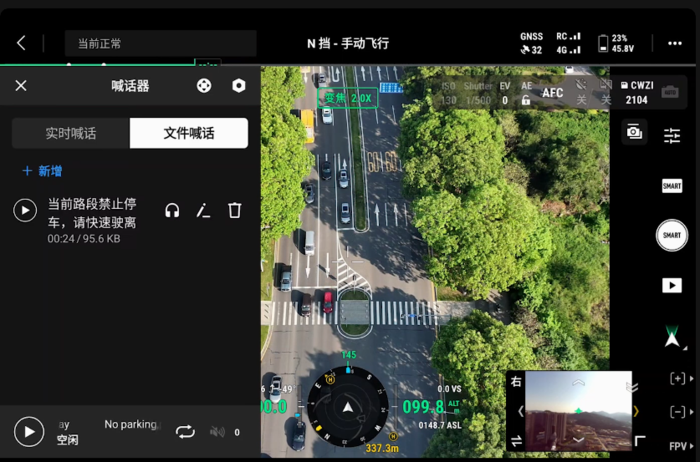The image size is (700, 462).
Task: Open the ISO 130 setting
Action: pyautogui.click(x=448, y=93)
